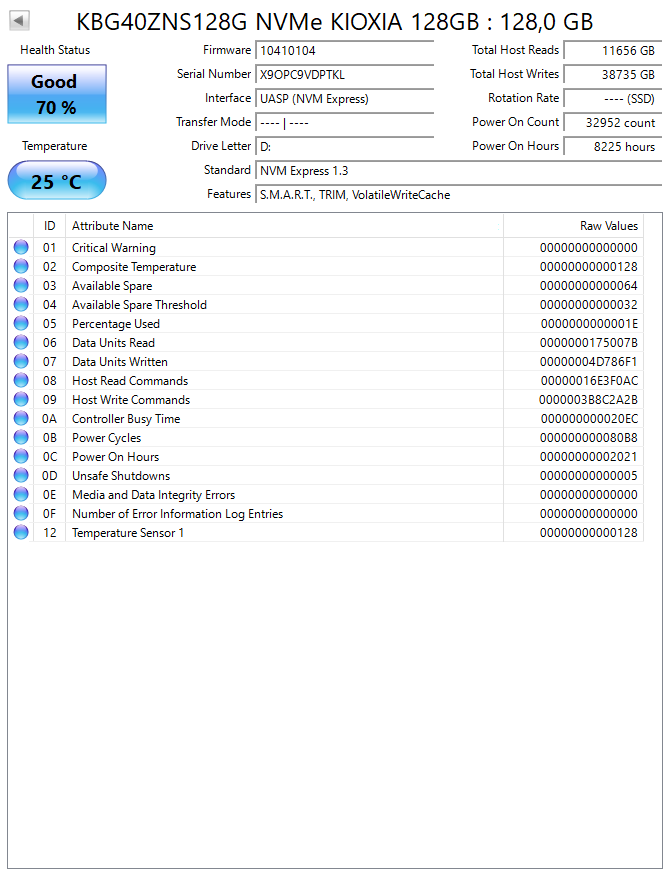Screen dimensions: 664x873
Task: Click the Serial Number field X9OPC9VDPTKL
Action: pos(345,74)
